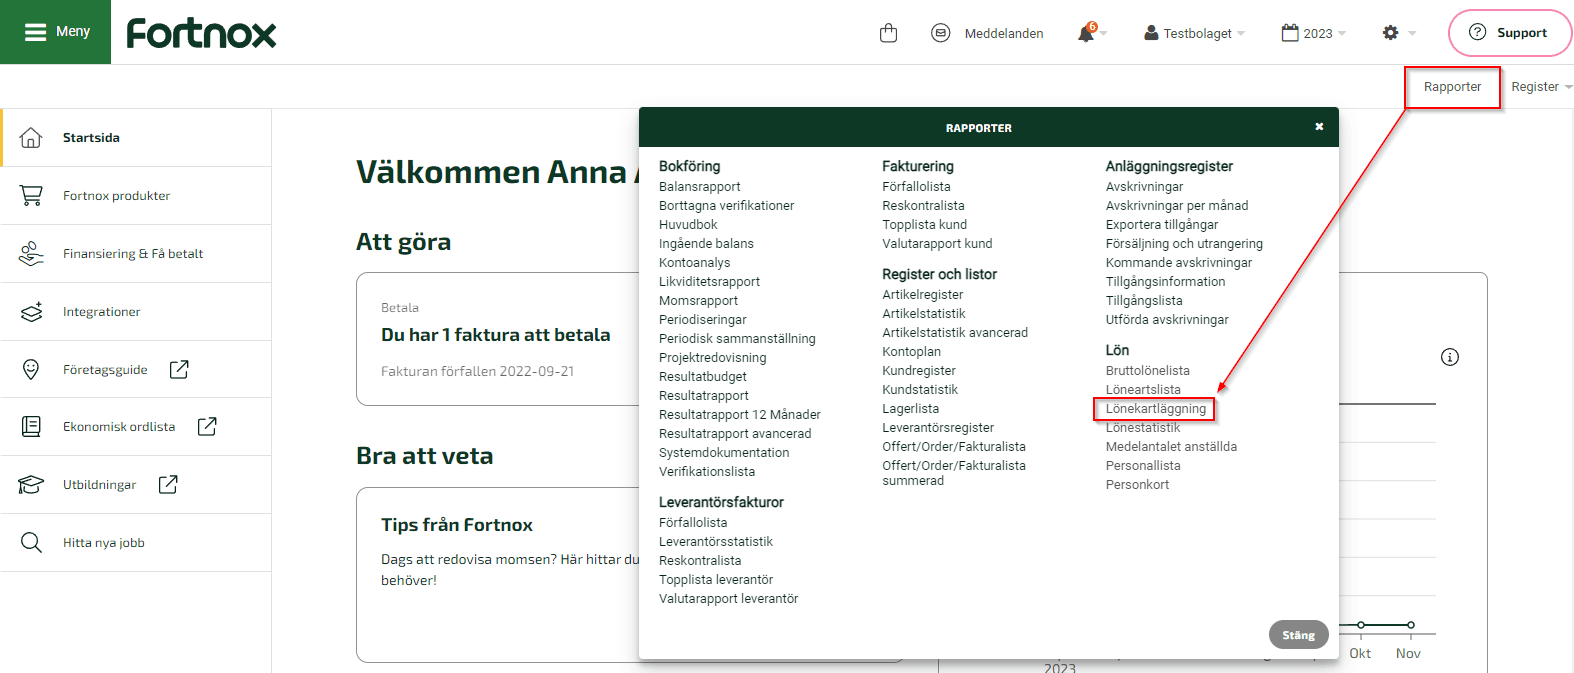Screen dimensions: 1574x673
Task: Click the Support button
Action: [x=1509, y=33]
